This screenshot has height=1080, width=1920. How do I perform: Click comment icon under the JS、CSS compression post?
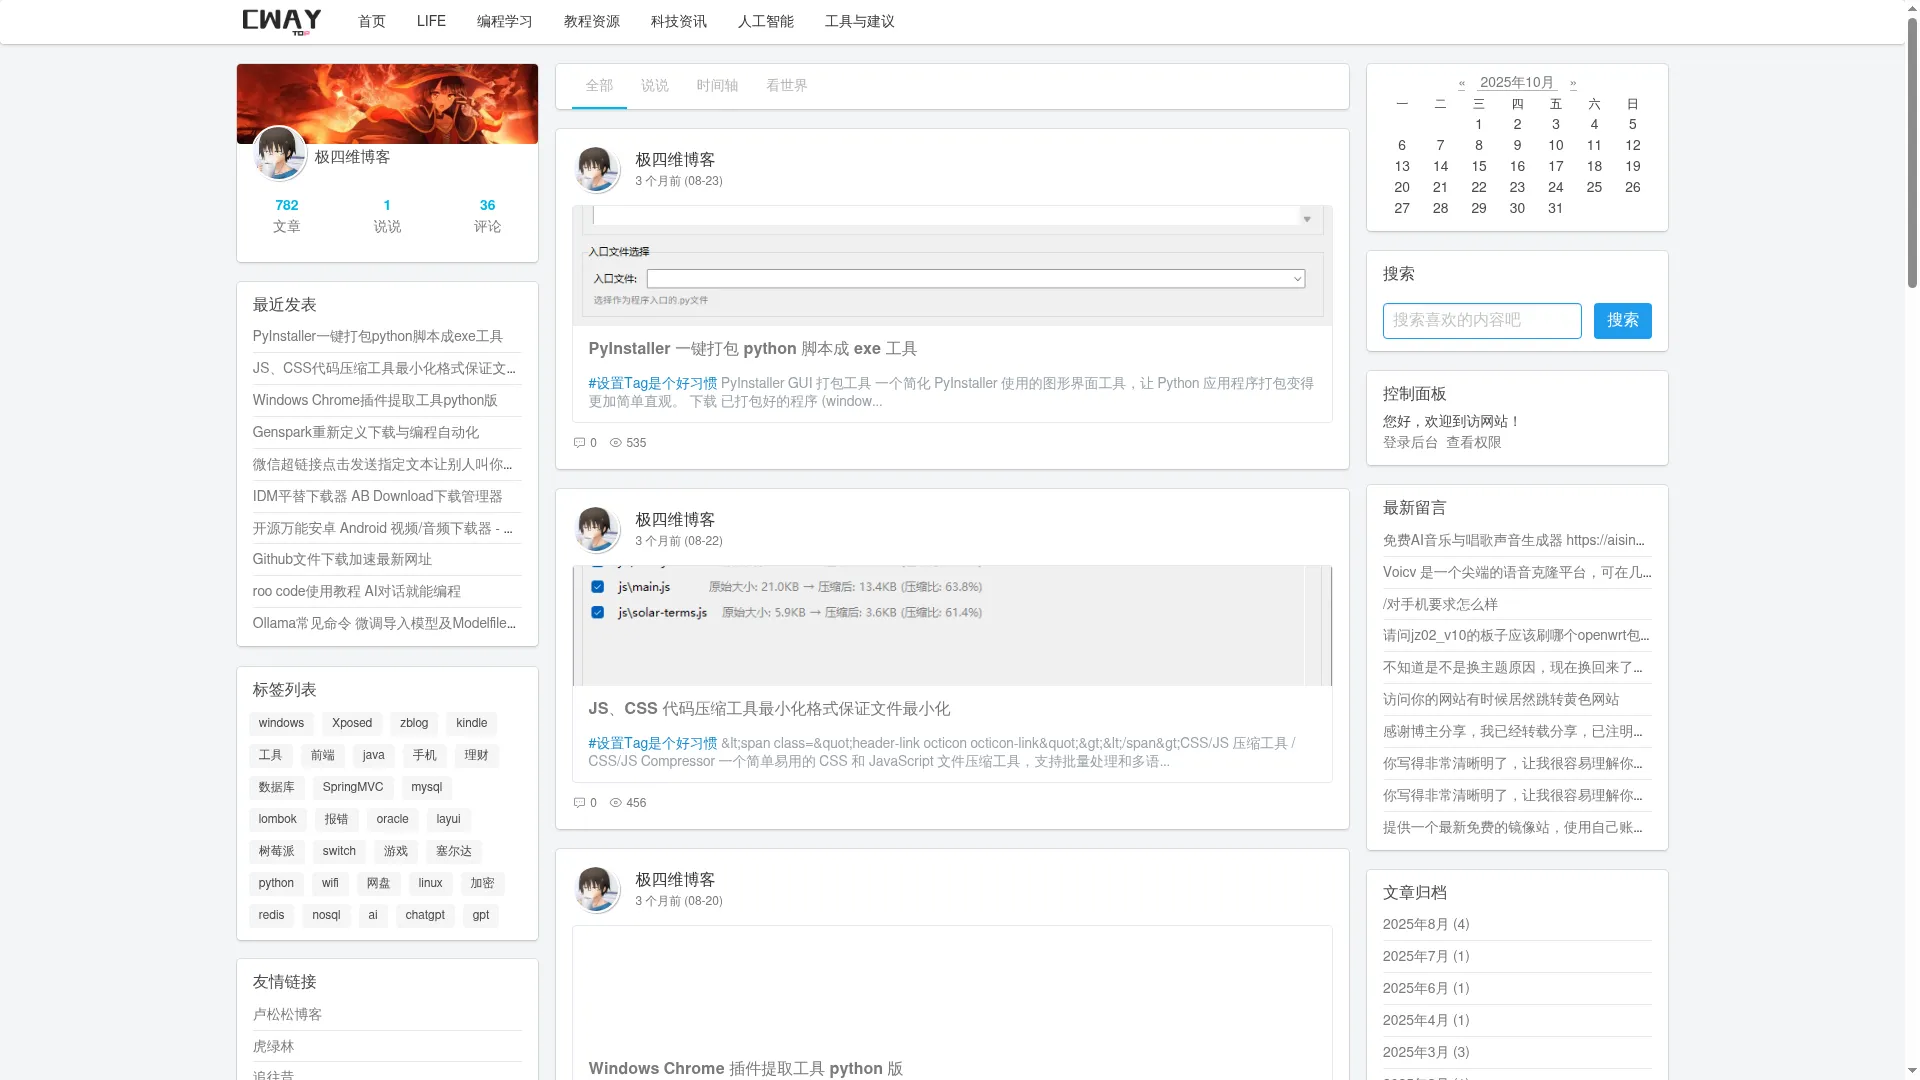coord(579,802)
